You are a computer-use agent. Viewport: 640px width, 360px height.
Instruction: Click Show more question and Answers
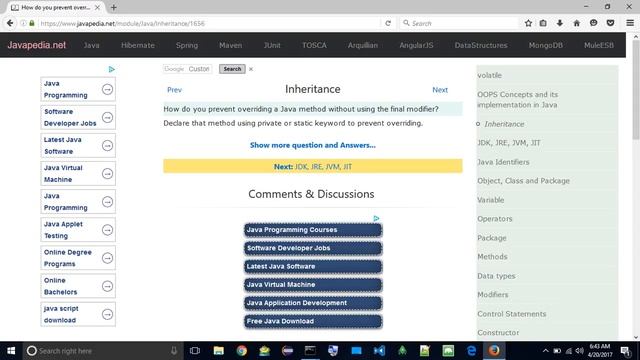(x=313, y=145)
